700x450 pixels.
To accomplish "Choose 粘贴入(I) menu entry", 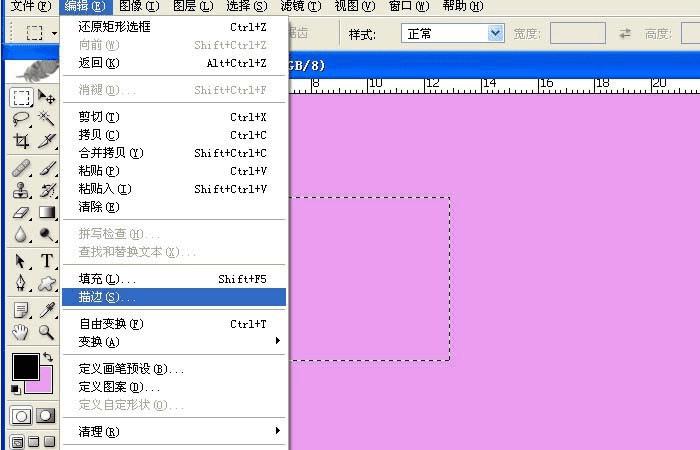I will pos(174,189).
